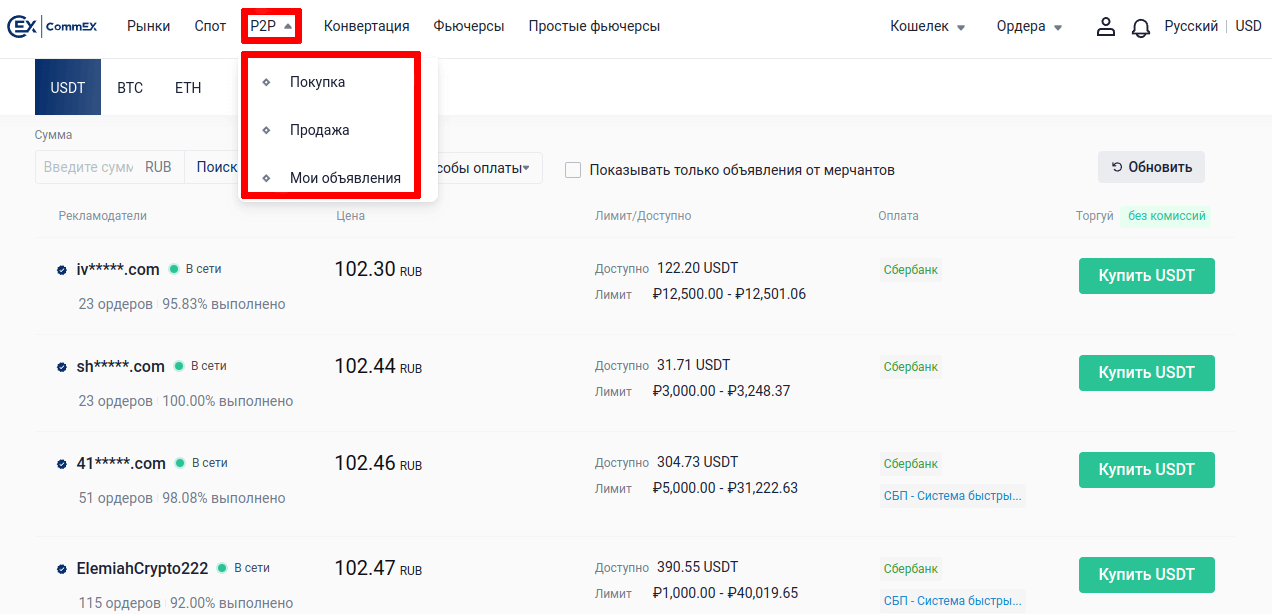Click verified badge next to iv*****.com
This screenshot has height=614, width=1272.
click(x=62, y=270)
